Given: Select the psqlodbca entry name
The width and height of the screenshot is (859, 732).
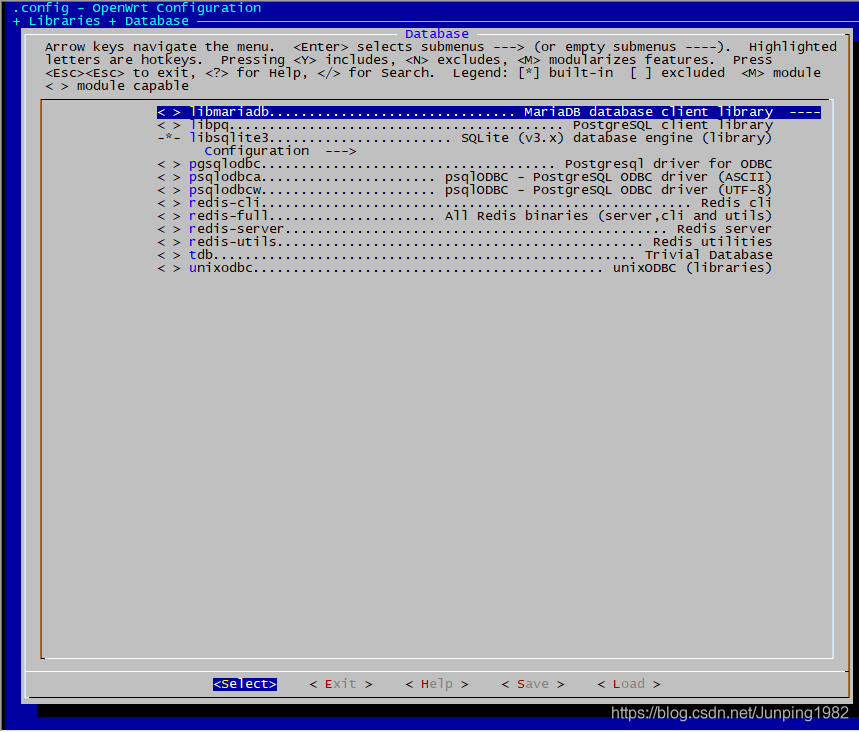Looking at the screenshot, I should 225,178.
